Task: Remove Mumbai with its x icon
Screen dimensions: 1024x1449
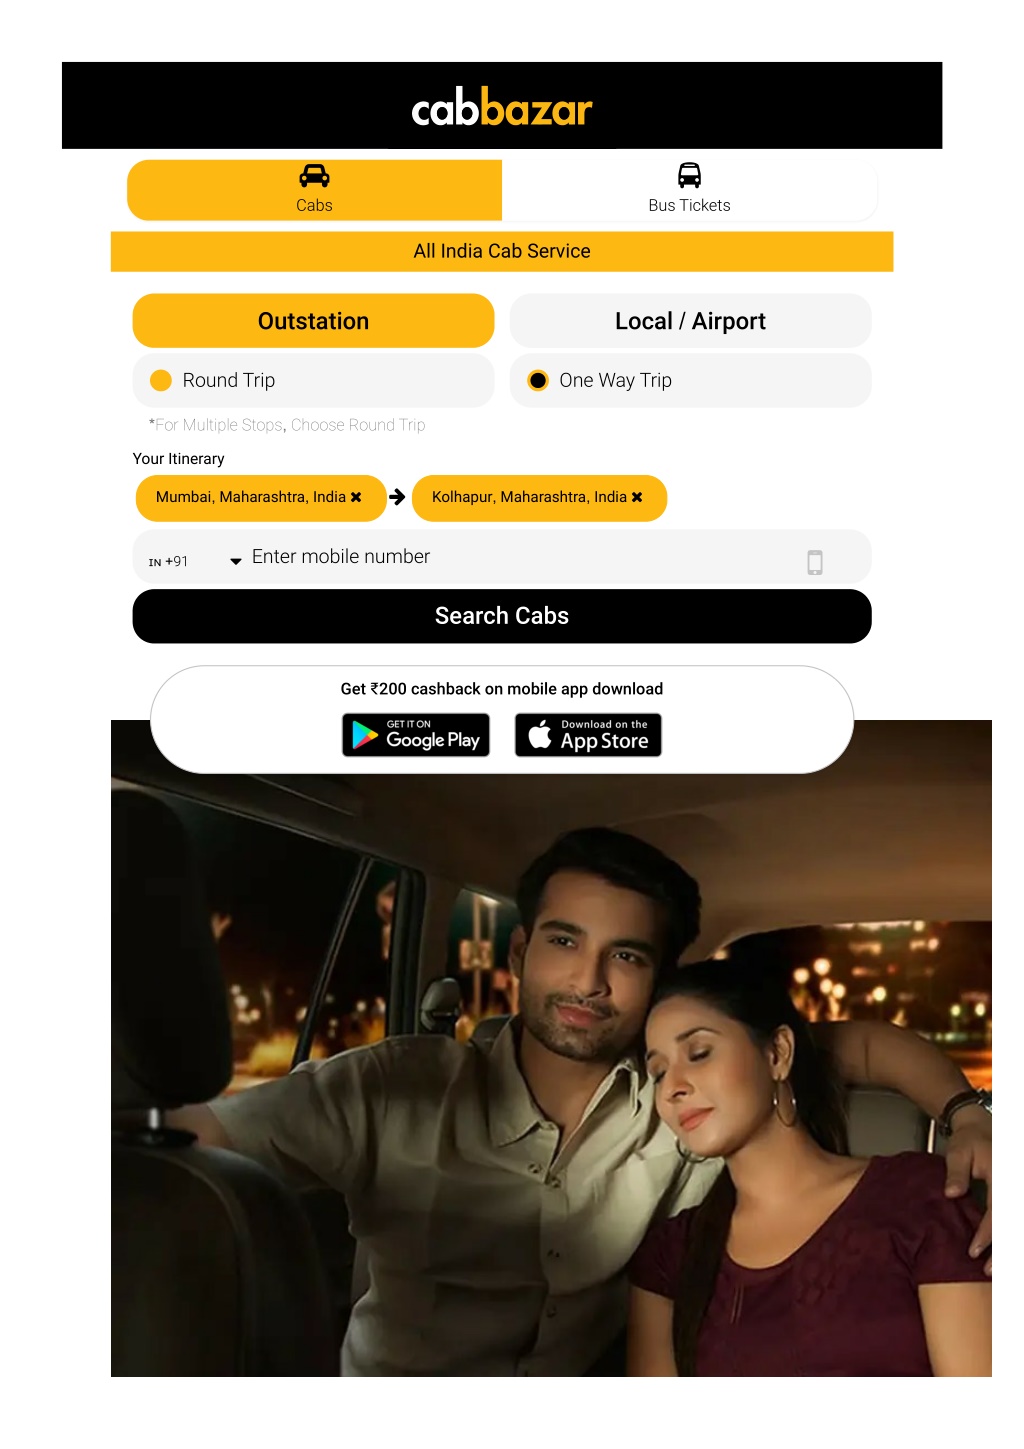Action: point(356,497)
